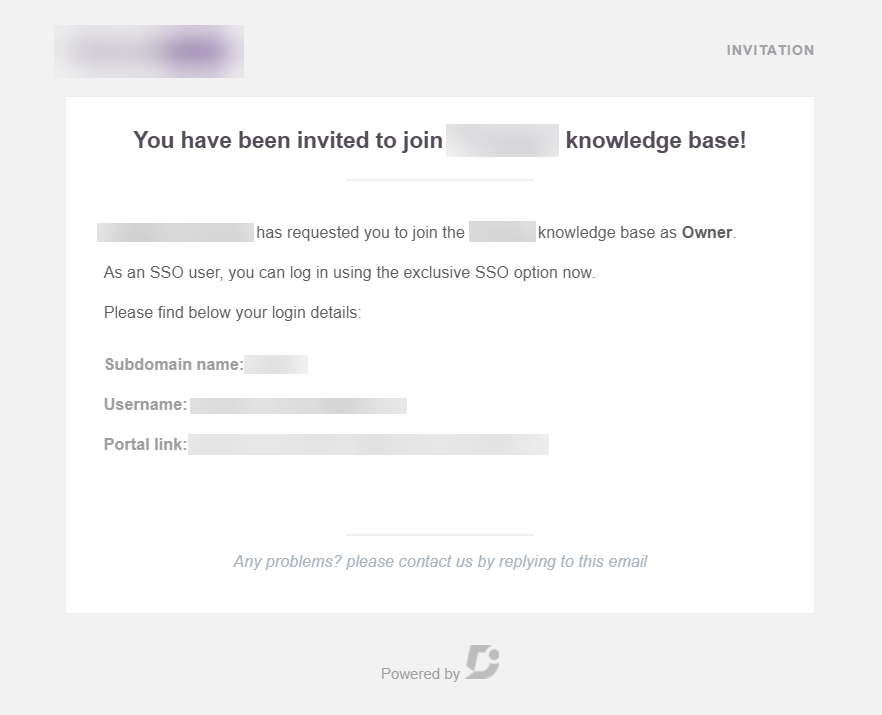Click the blurred company logo in the header

(149, 51)
